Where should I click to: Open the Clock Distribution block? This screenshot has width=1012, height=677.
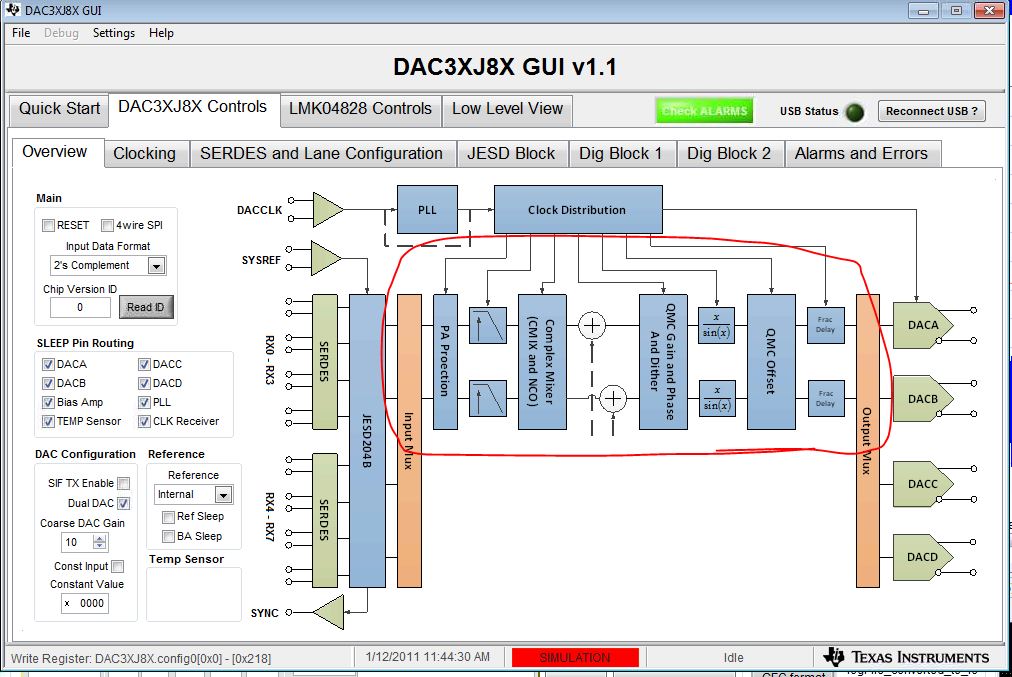click(578, 210)
